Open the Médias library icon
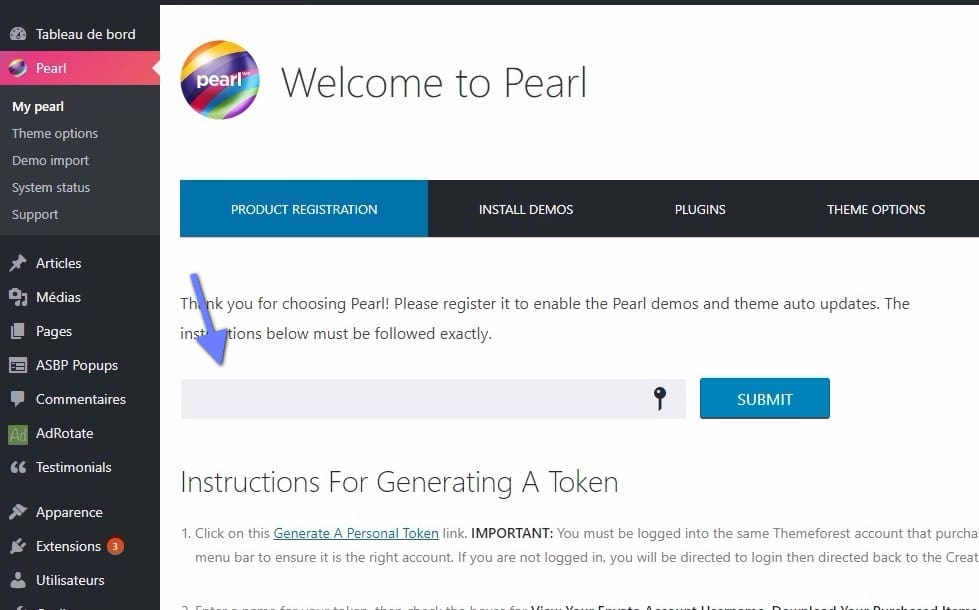 [x=20, y=297]
